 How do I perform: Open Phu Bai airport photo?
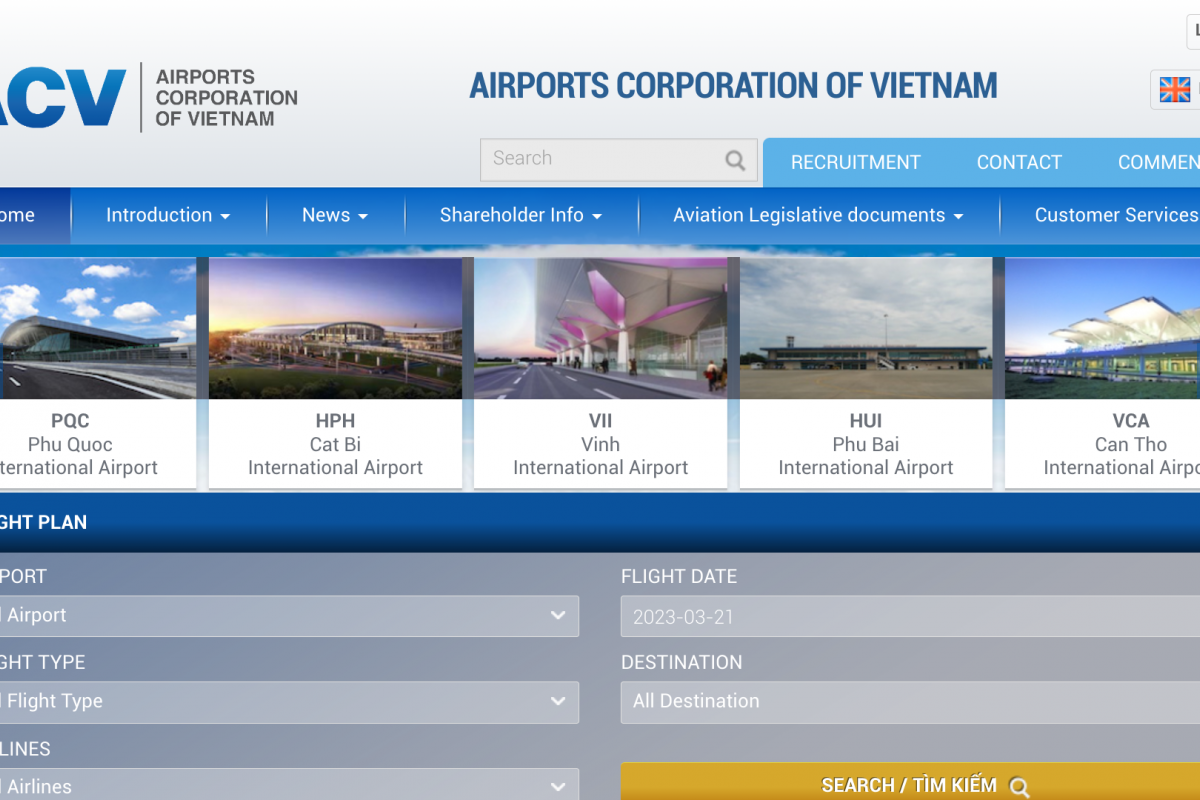coord(866,328)
